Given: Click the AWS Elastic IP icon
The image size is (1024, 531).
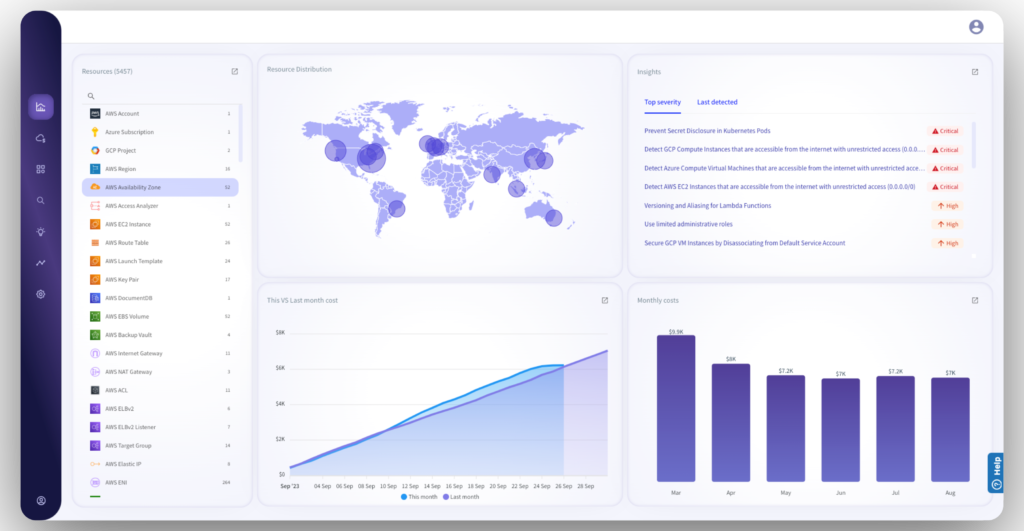Looking at the screenshot, I should [95, 464].
